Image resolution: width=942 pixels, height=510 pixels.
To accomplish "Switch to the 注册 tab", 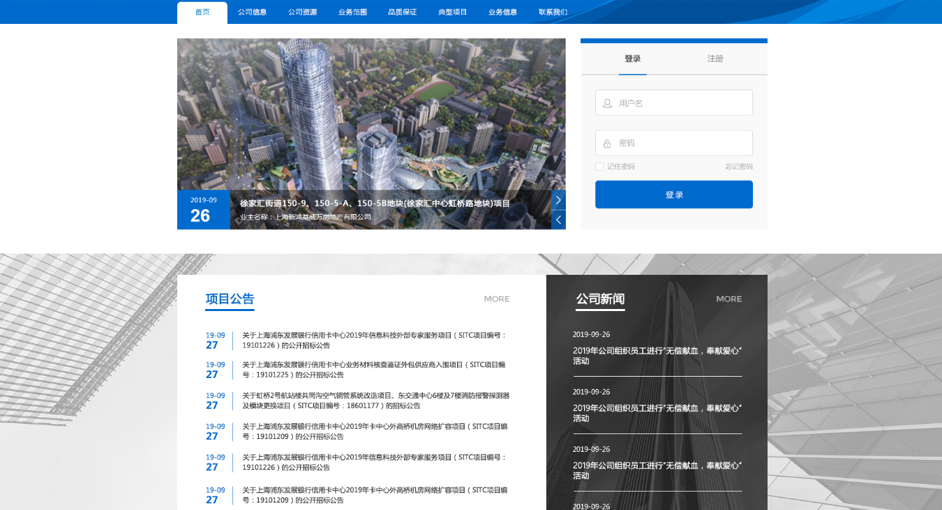I will pyautogui.click(x=715, y=59).
